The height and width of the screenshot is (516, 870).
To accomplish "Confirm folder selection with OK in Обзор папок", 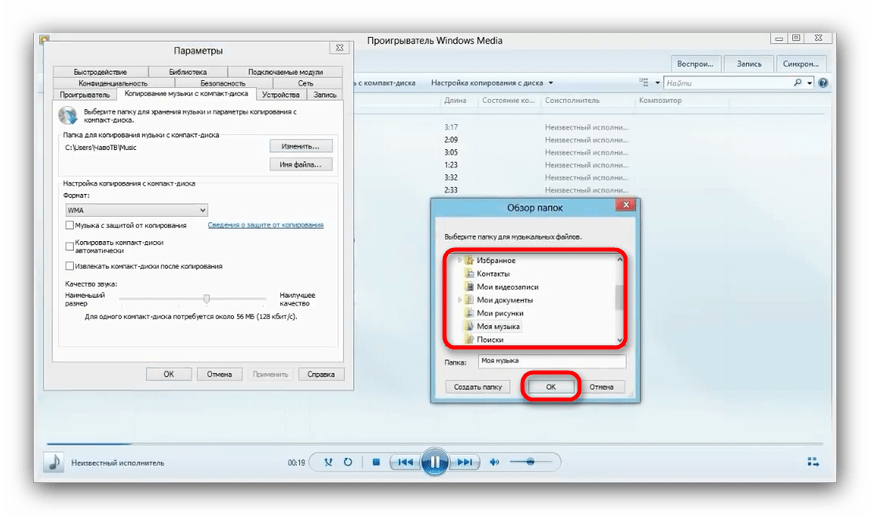I will click(550, 387).
